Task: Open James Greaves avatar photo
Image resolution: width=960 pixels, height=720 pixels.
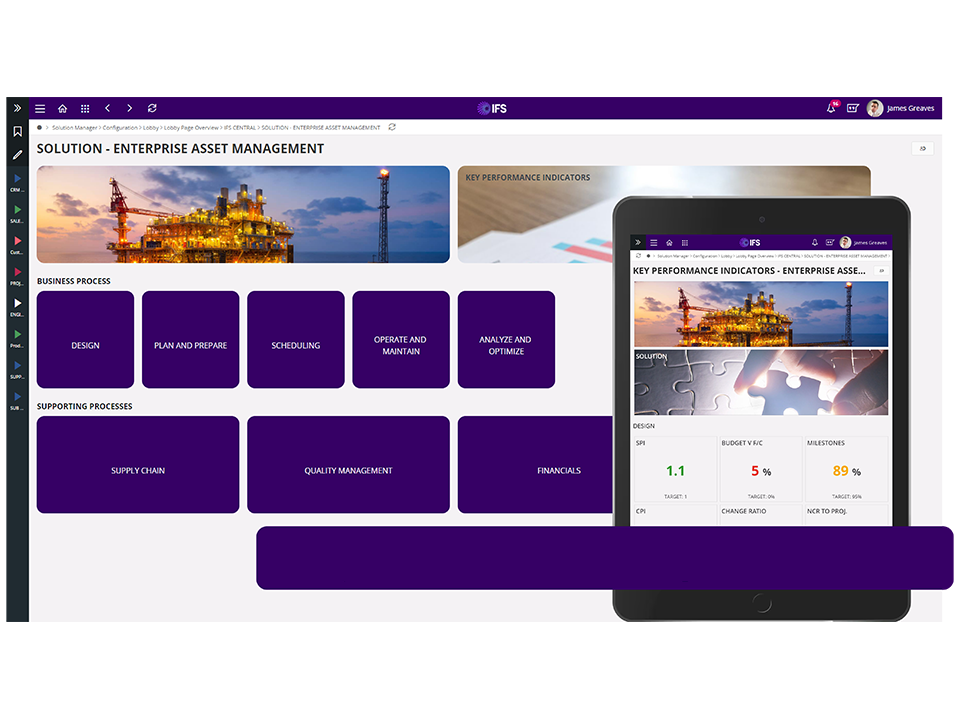Action: coord(875,108)
